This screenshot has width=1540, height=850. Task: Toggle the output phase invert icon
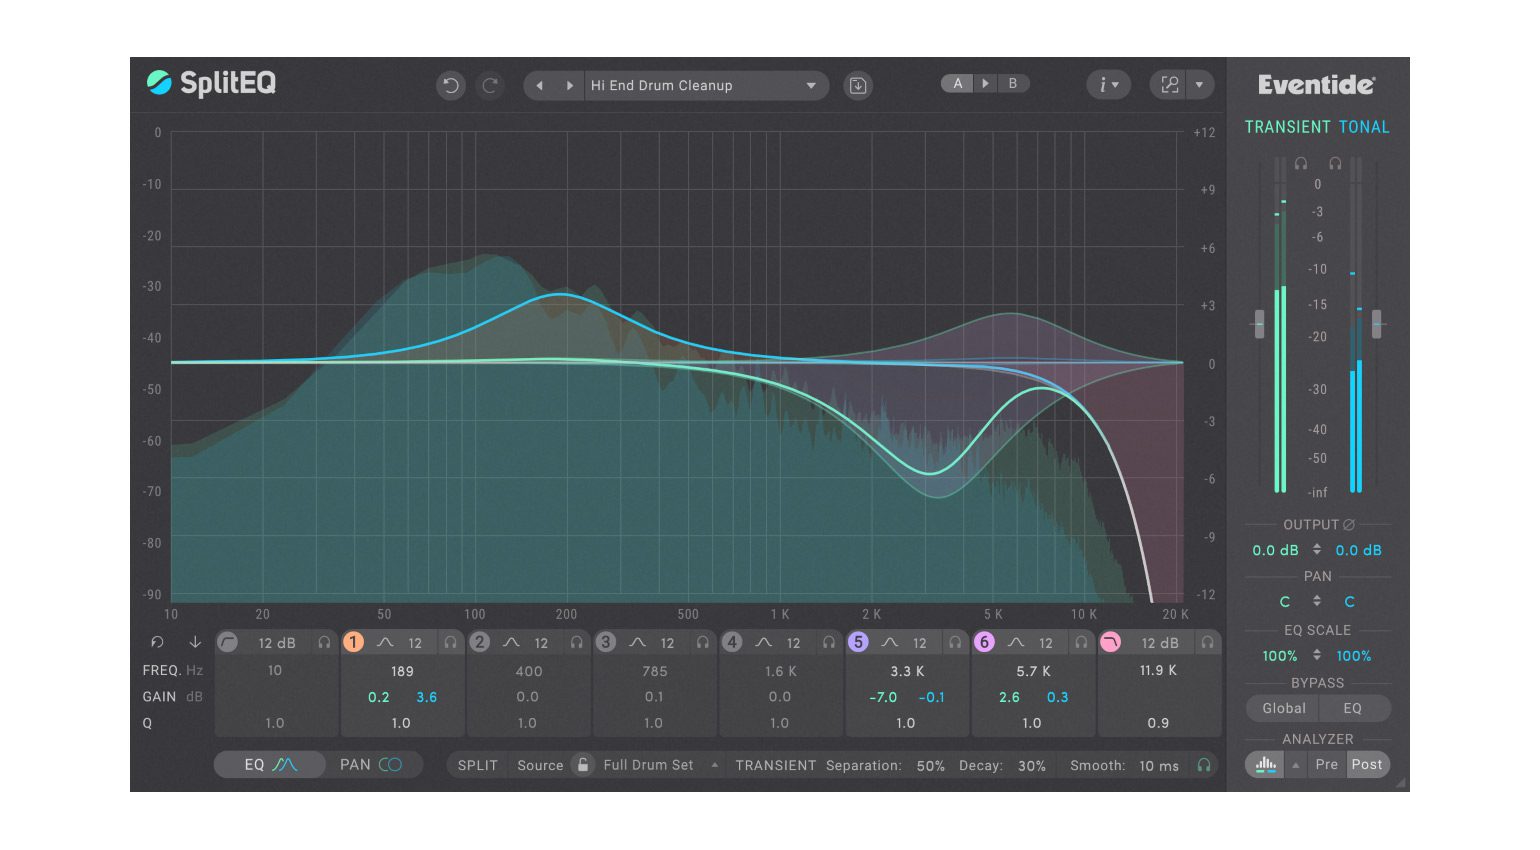click(x=1349, y=525)
